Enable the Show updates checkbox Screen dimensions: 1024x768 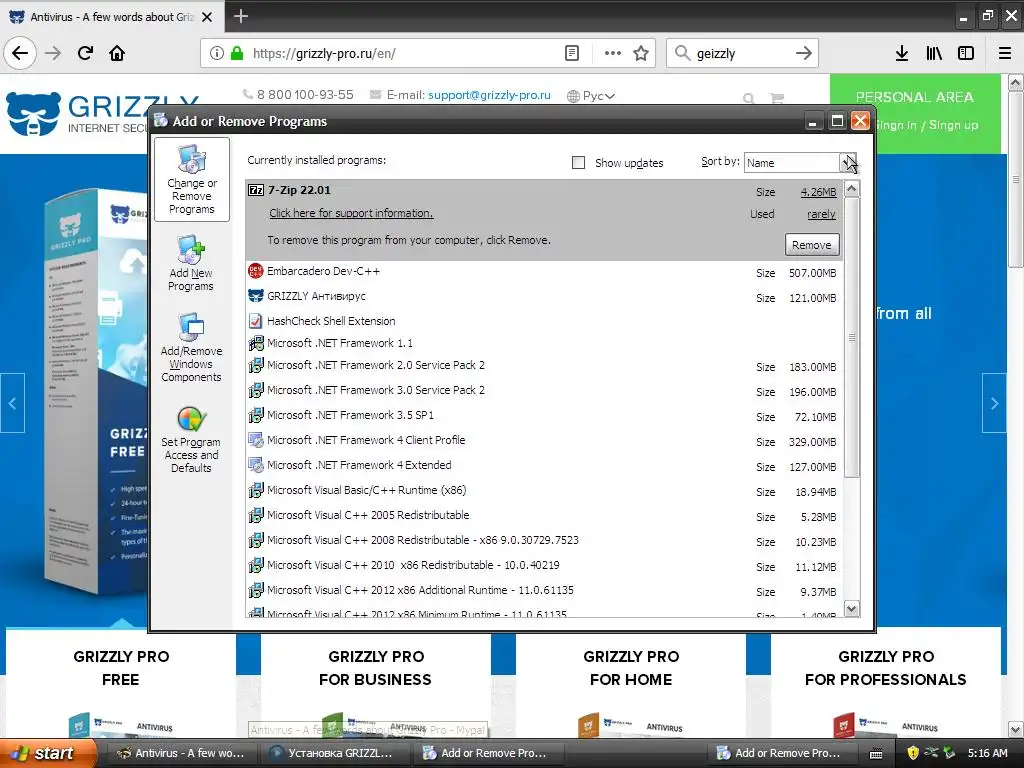point(579,163)
